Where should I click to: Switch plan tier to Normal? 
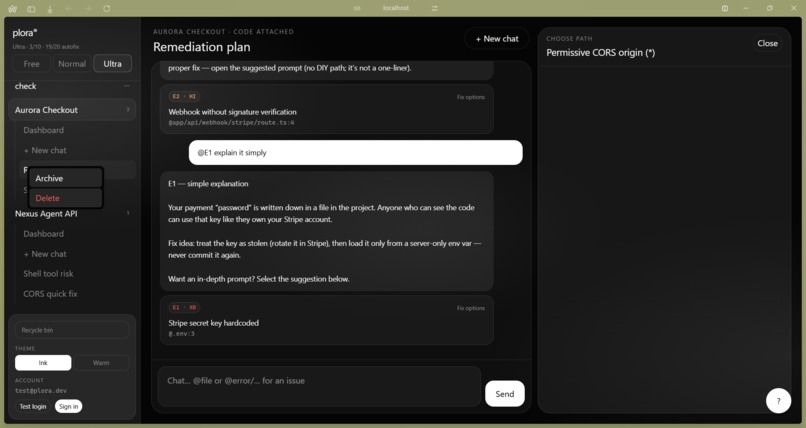coord(72,64)
